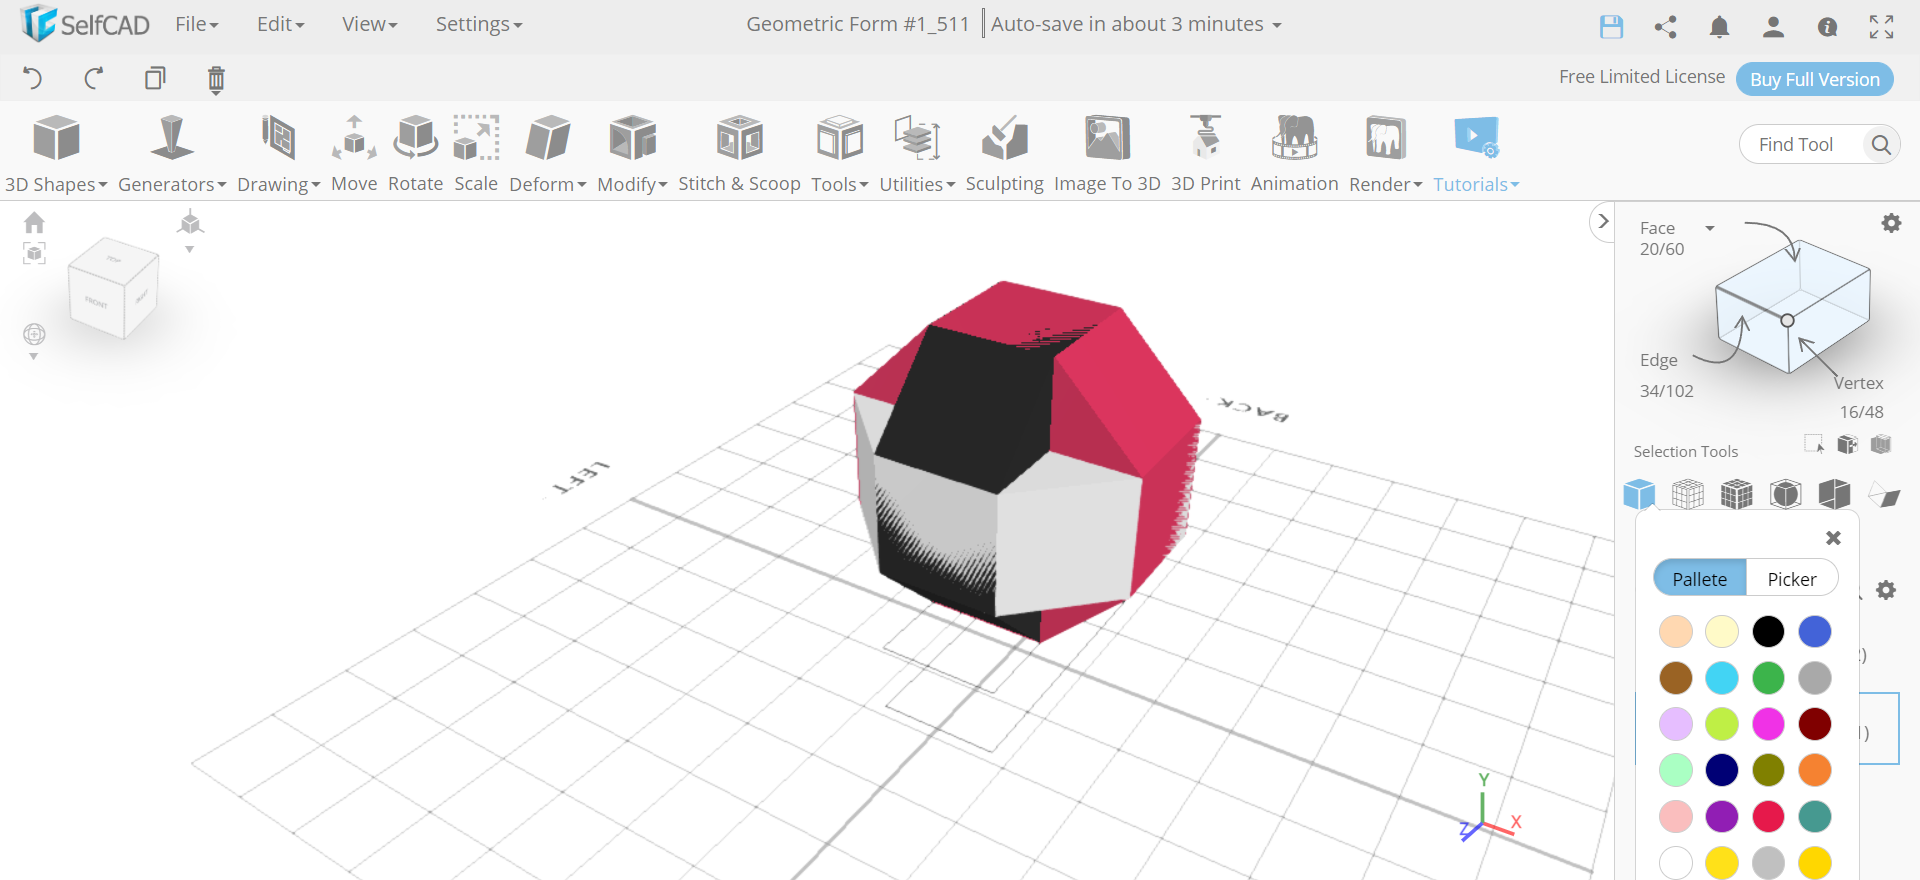Toggle fullscreen mode
The height and width of the screenshot is (880, 1920).
pos(1881,26)
